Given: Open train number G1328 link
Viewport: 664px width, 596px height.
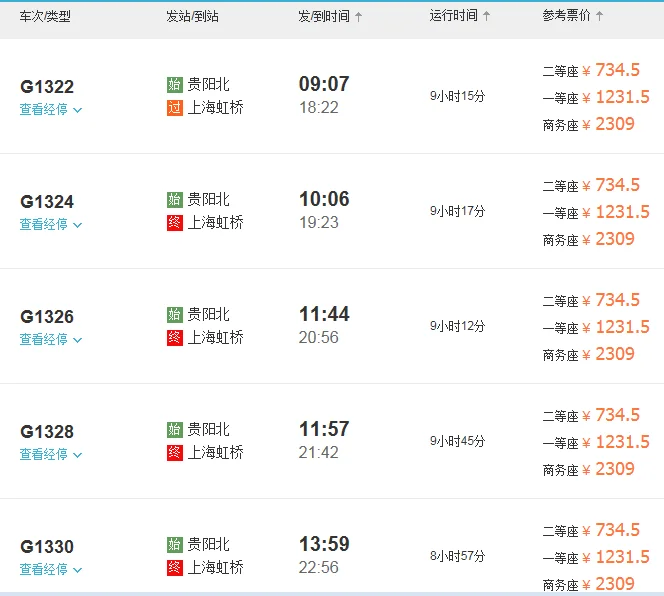Looking at the screenshot, I should pyautogui.click(x=47, y=432).
